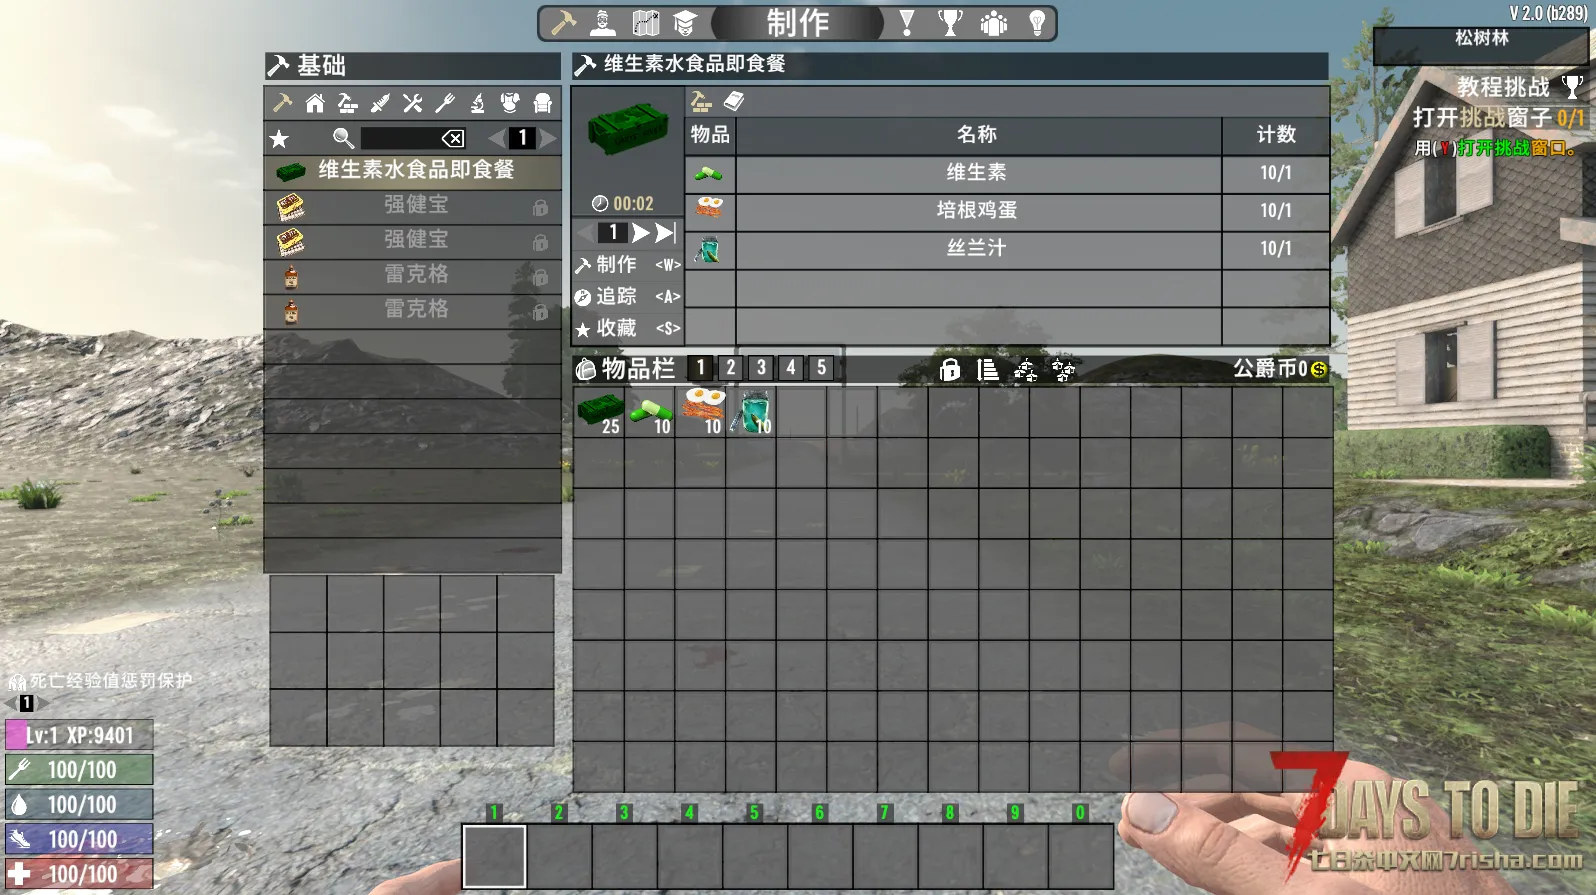Select vitamins stack in inventory
Screen dimensions: 1596x895
click(650, 412)
